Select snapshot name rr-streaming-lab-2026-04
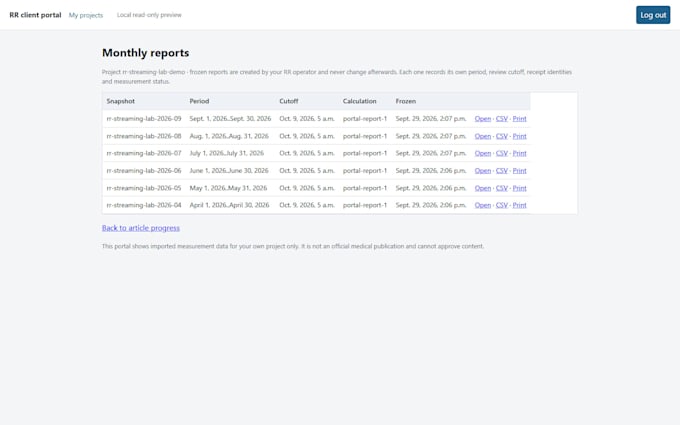This screenshot has width=680, height=425. [x=144, y=205]
